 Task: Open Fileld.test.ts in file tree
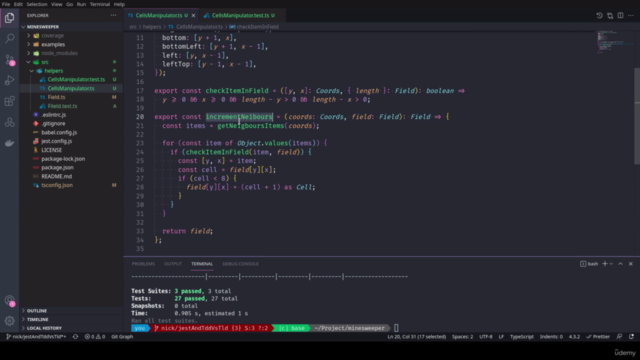click(71, 106)
